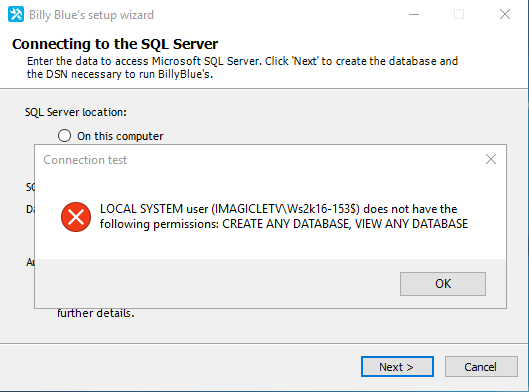529x392 pixels.
Task: Click the red error icon in dialog
Action: 76,217
